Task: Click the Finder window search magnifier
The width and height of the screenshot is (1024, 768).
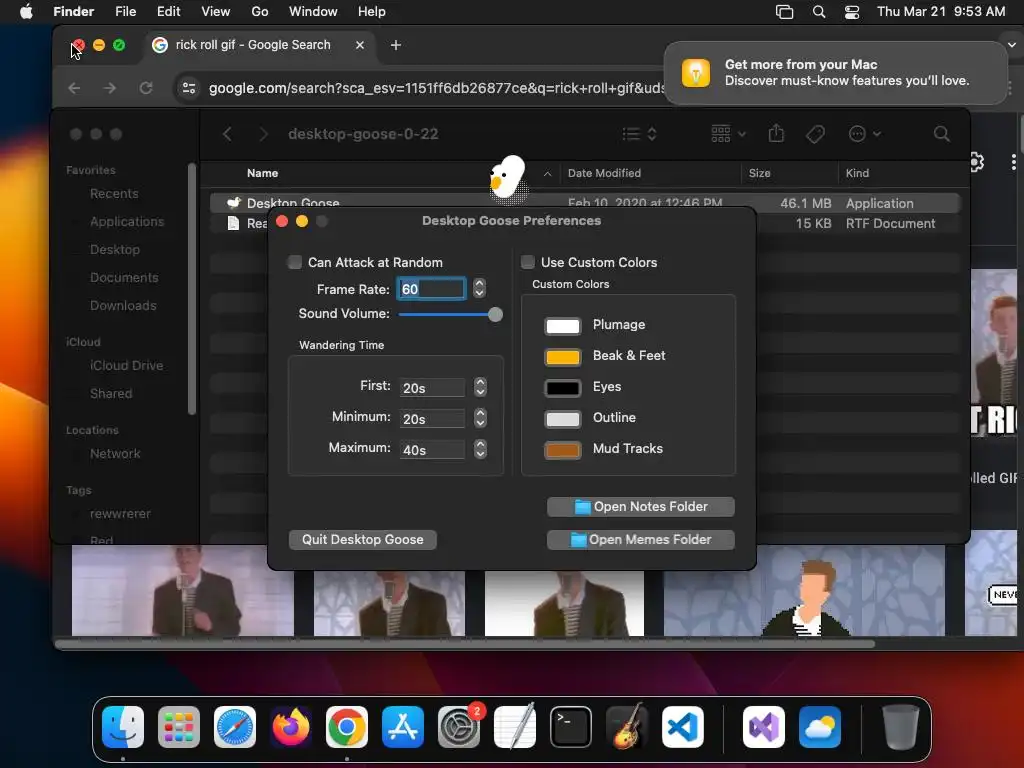Action: [942, 134]
